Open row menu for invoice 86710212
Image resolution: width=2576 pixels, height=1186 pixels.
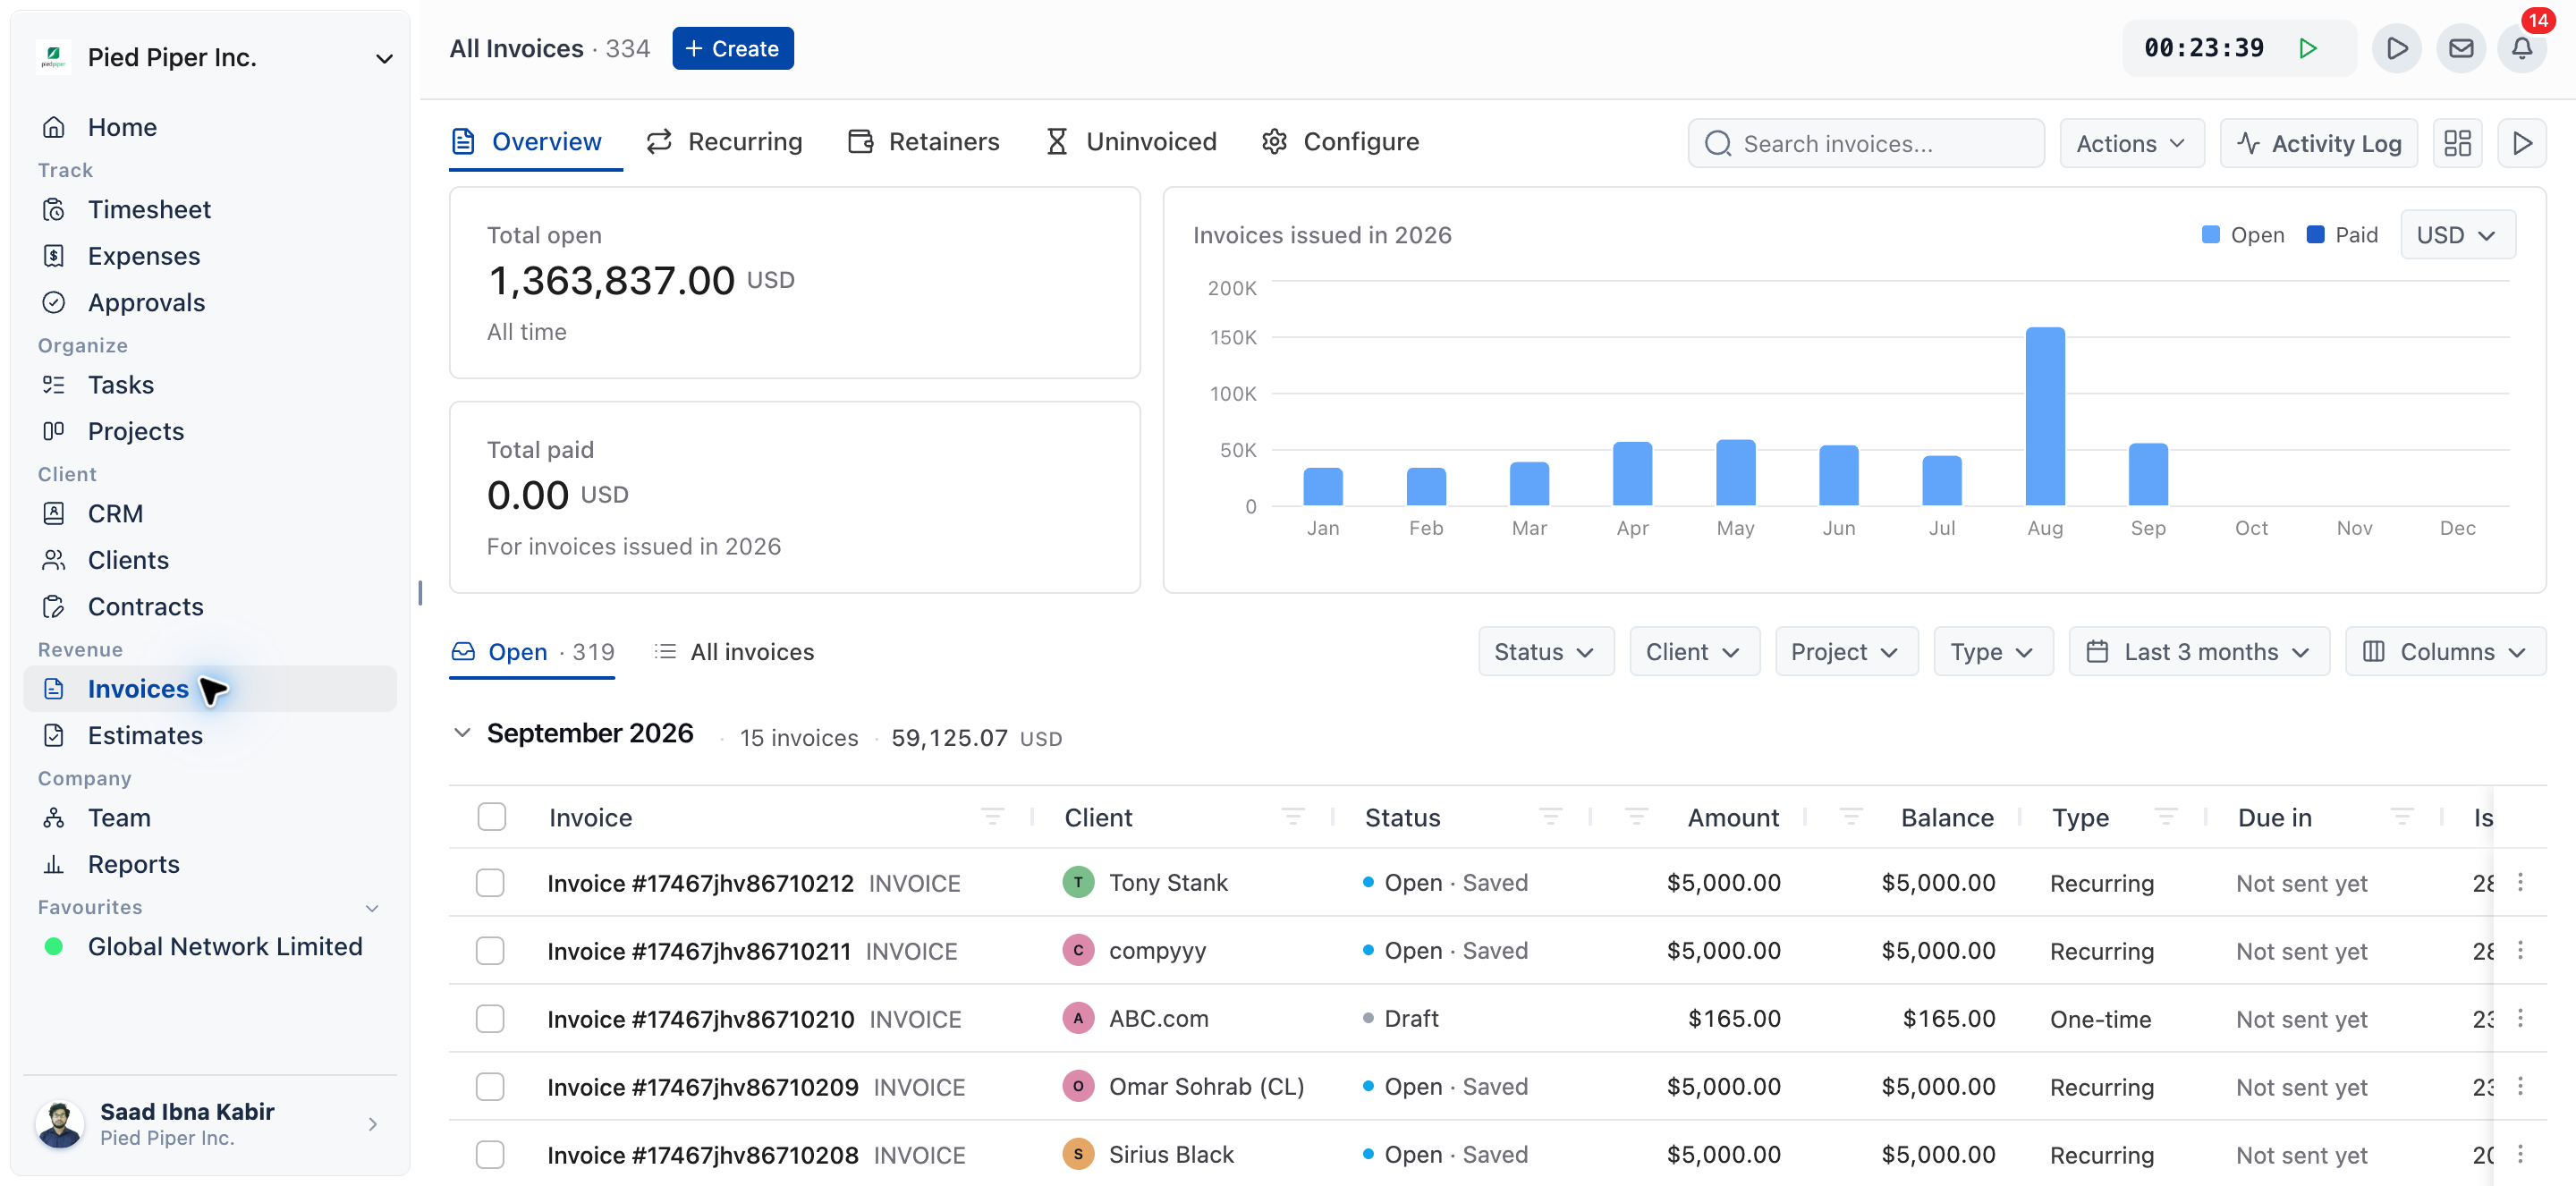2520,882
